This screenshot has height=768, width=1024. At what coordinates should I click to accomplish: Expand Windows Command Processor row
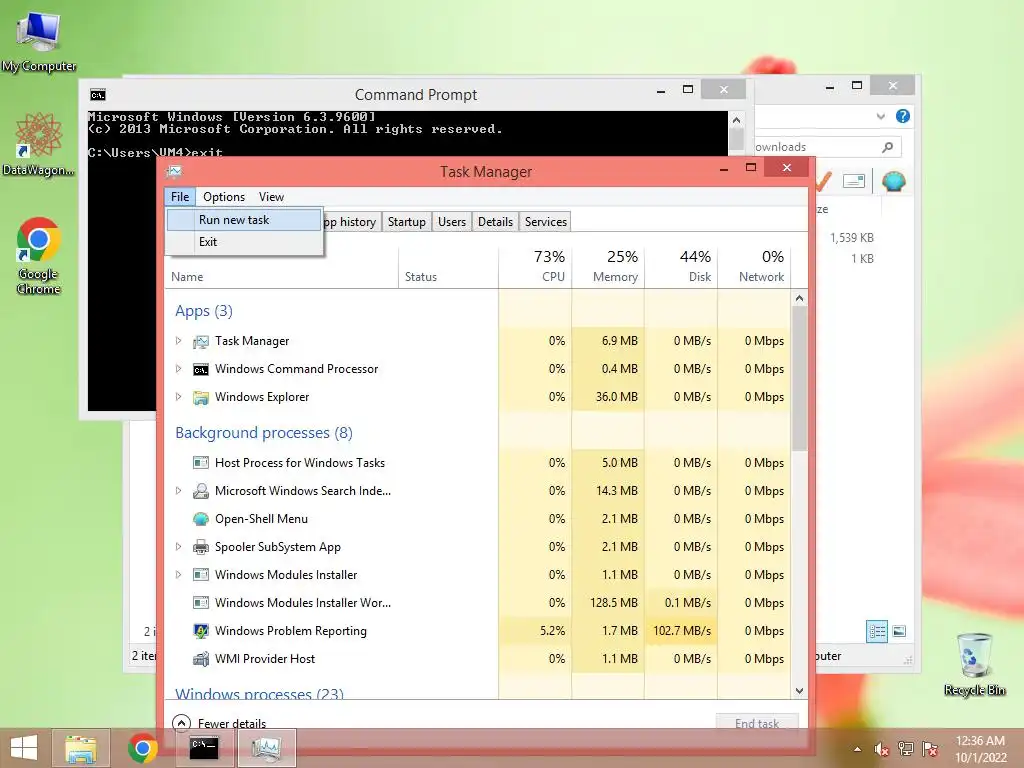pos(178,368)
